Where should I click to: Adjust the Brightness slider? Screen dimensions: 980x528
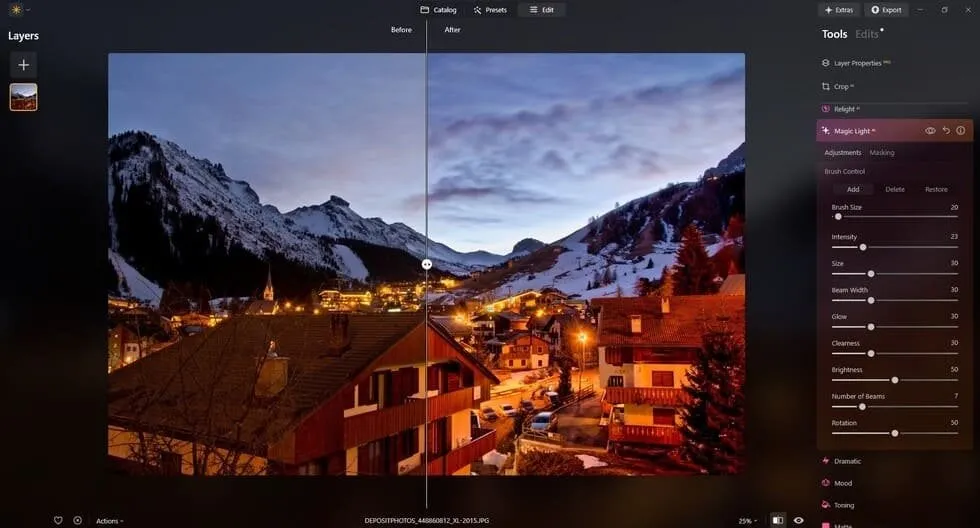pyautogui.click(x=895, y=380)
